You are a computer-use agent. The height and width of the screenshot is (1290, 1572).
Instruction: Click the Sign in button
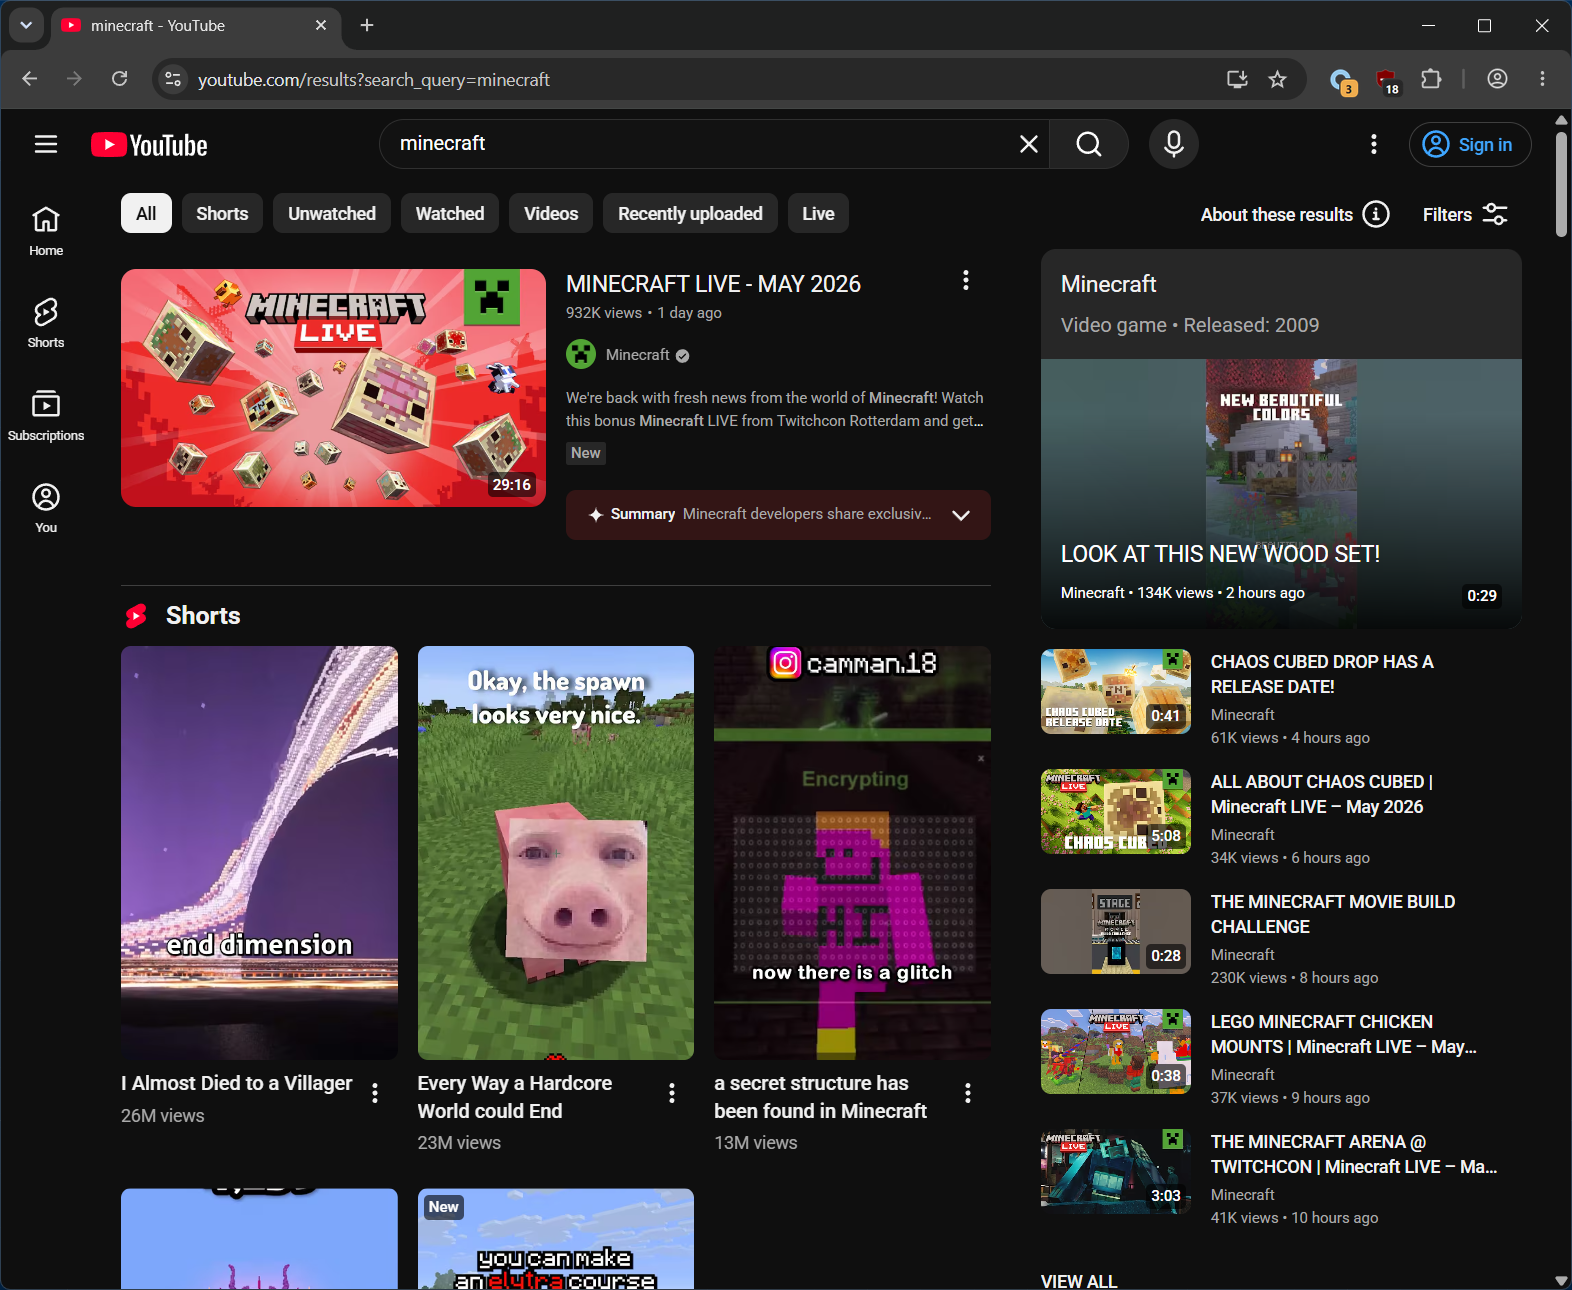click(x=1470, y=144)
